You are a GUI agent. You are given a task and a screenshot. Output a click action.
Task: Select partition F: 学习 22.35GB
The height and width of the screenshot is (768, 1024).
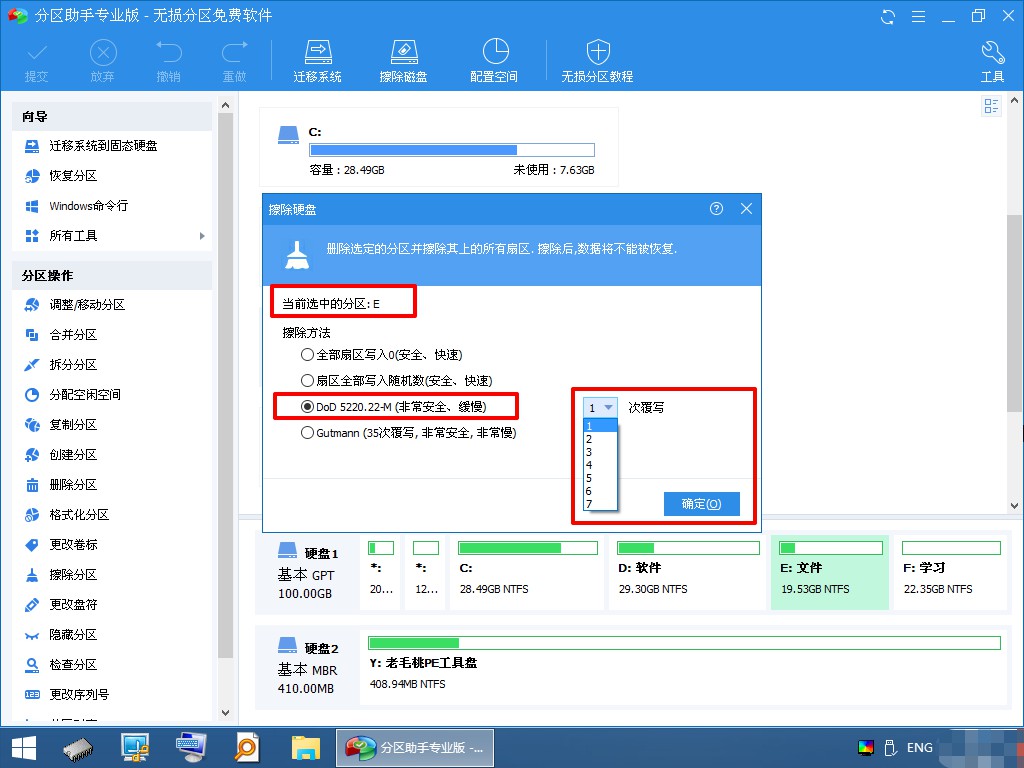pos(951,572)
